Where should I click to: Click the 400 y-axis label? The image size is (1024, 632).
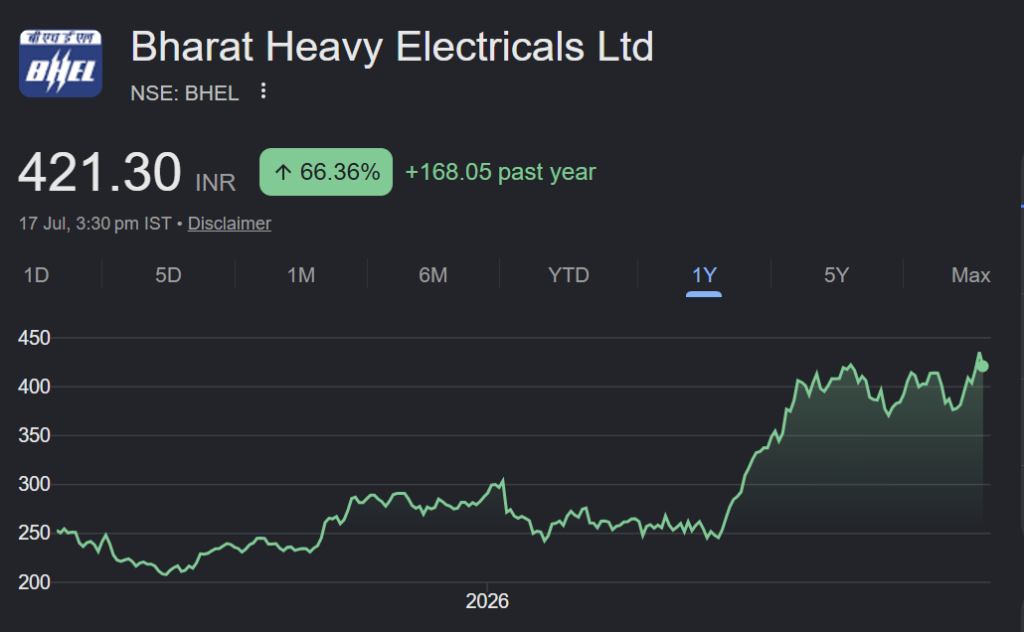(x=34, y=387)
